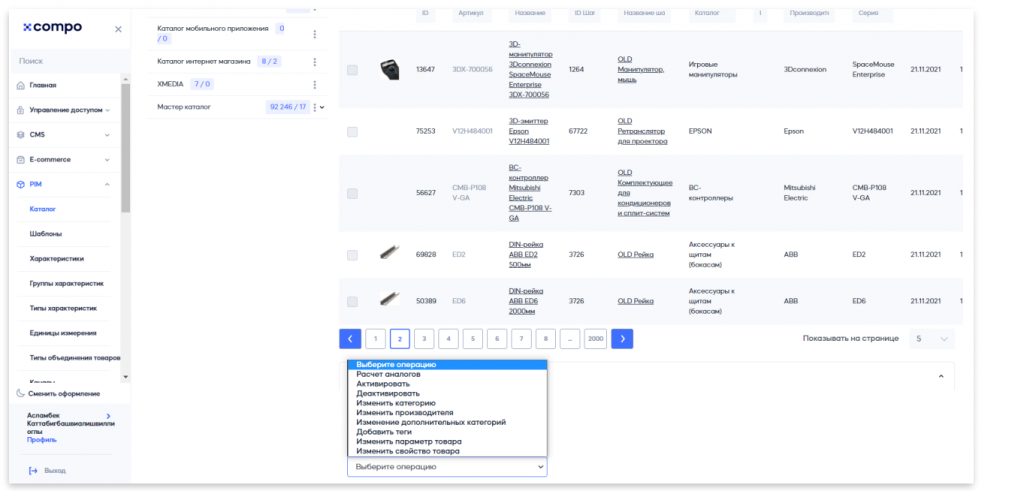Go to previous page arrow button

pos(350,339)
